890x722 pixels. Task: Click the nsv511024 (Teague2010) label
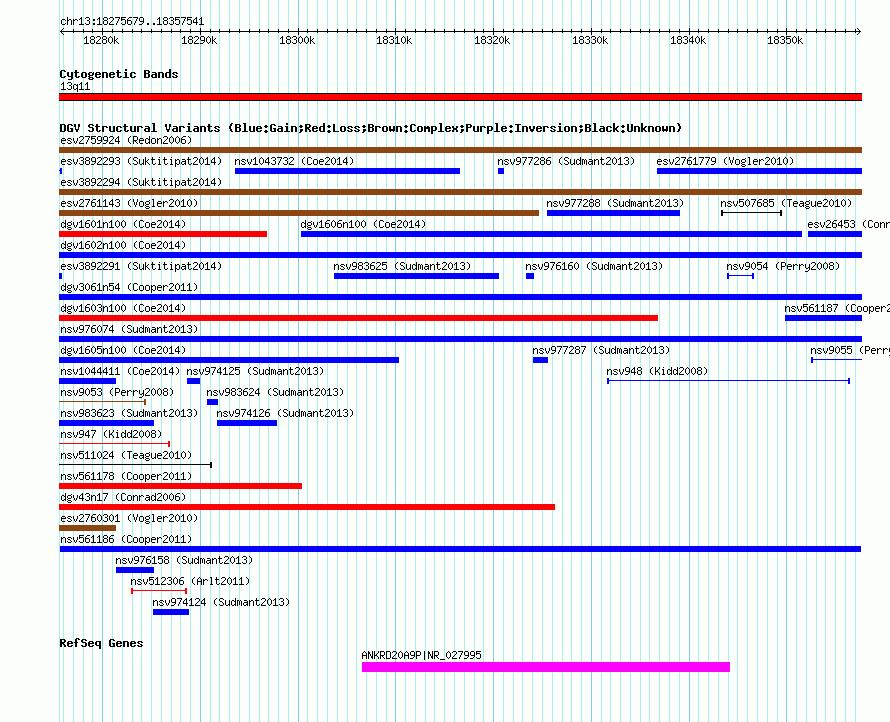(x=126, y=455)
